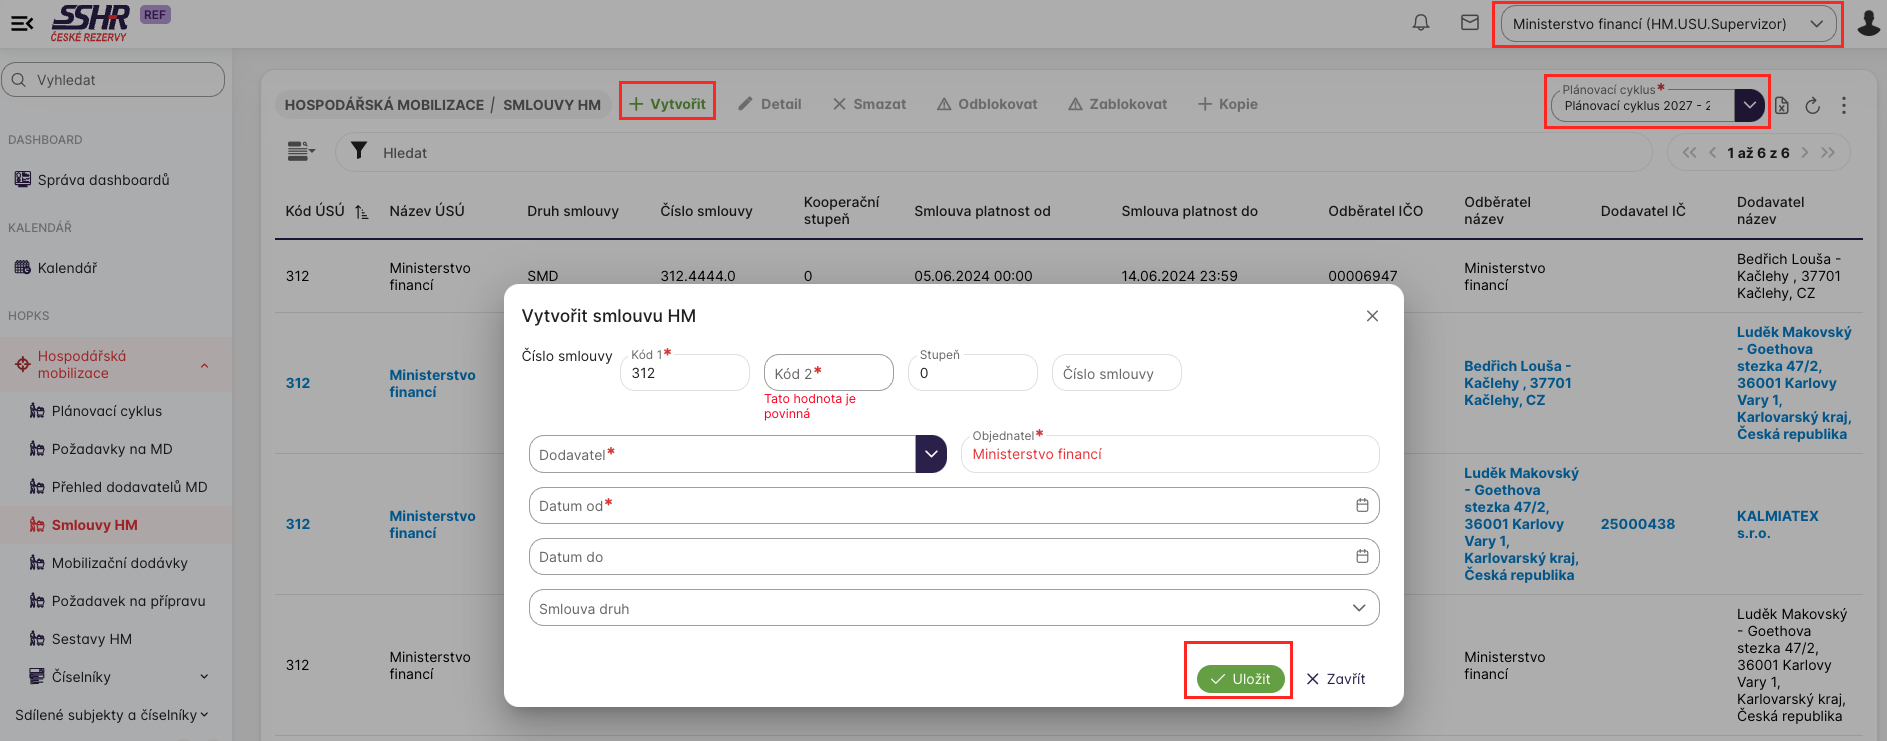The width and height of the screenshot is (1887, 741).
Task: Open Mobilizační dodávky in the sidebar
Action: [119, 563]
